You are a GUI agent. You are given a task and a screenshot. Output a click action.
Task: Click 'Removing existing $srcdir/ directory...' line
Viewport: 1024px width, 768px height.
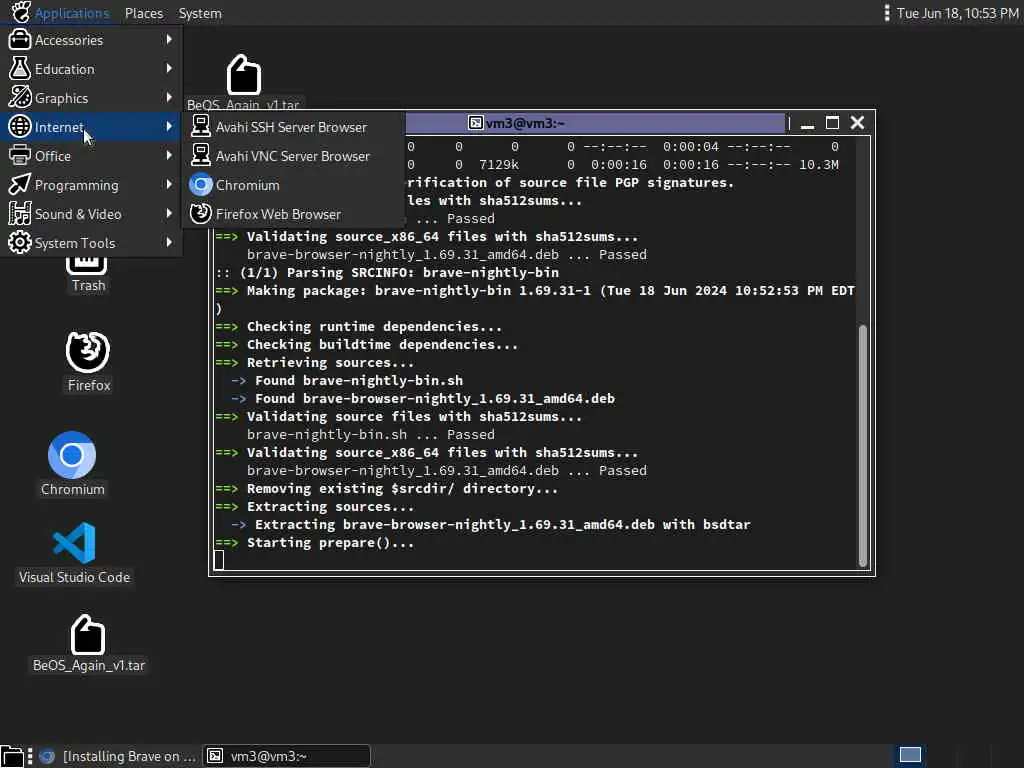pyautogui.click(x=387, y=488)
